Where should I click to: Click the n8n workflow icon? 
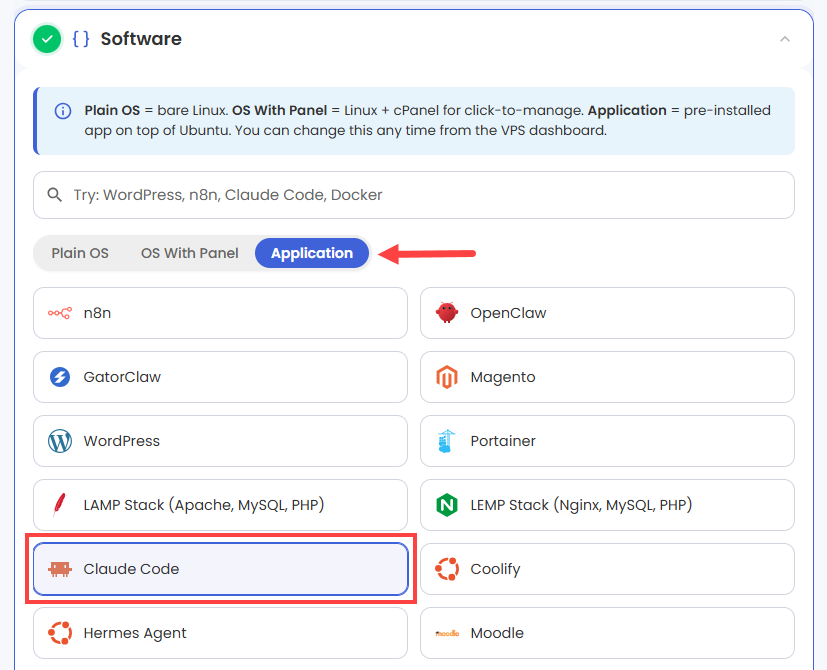pos(60,313)
